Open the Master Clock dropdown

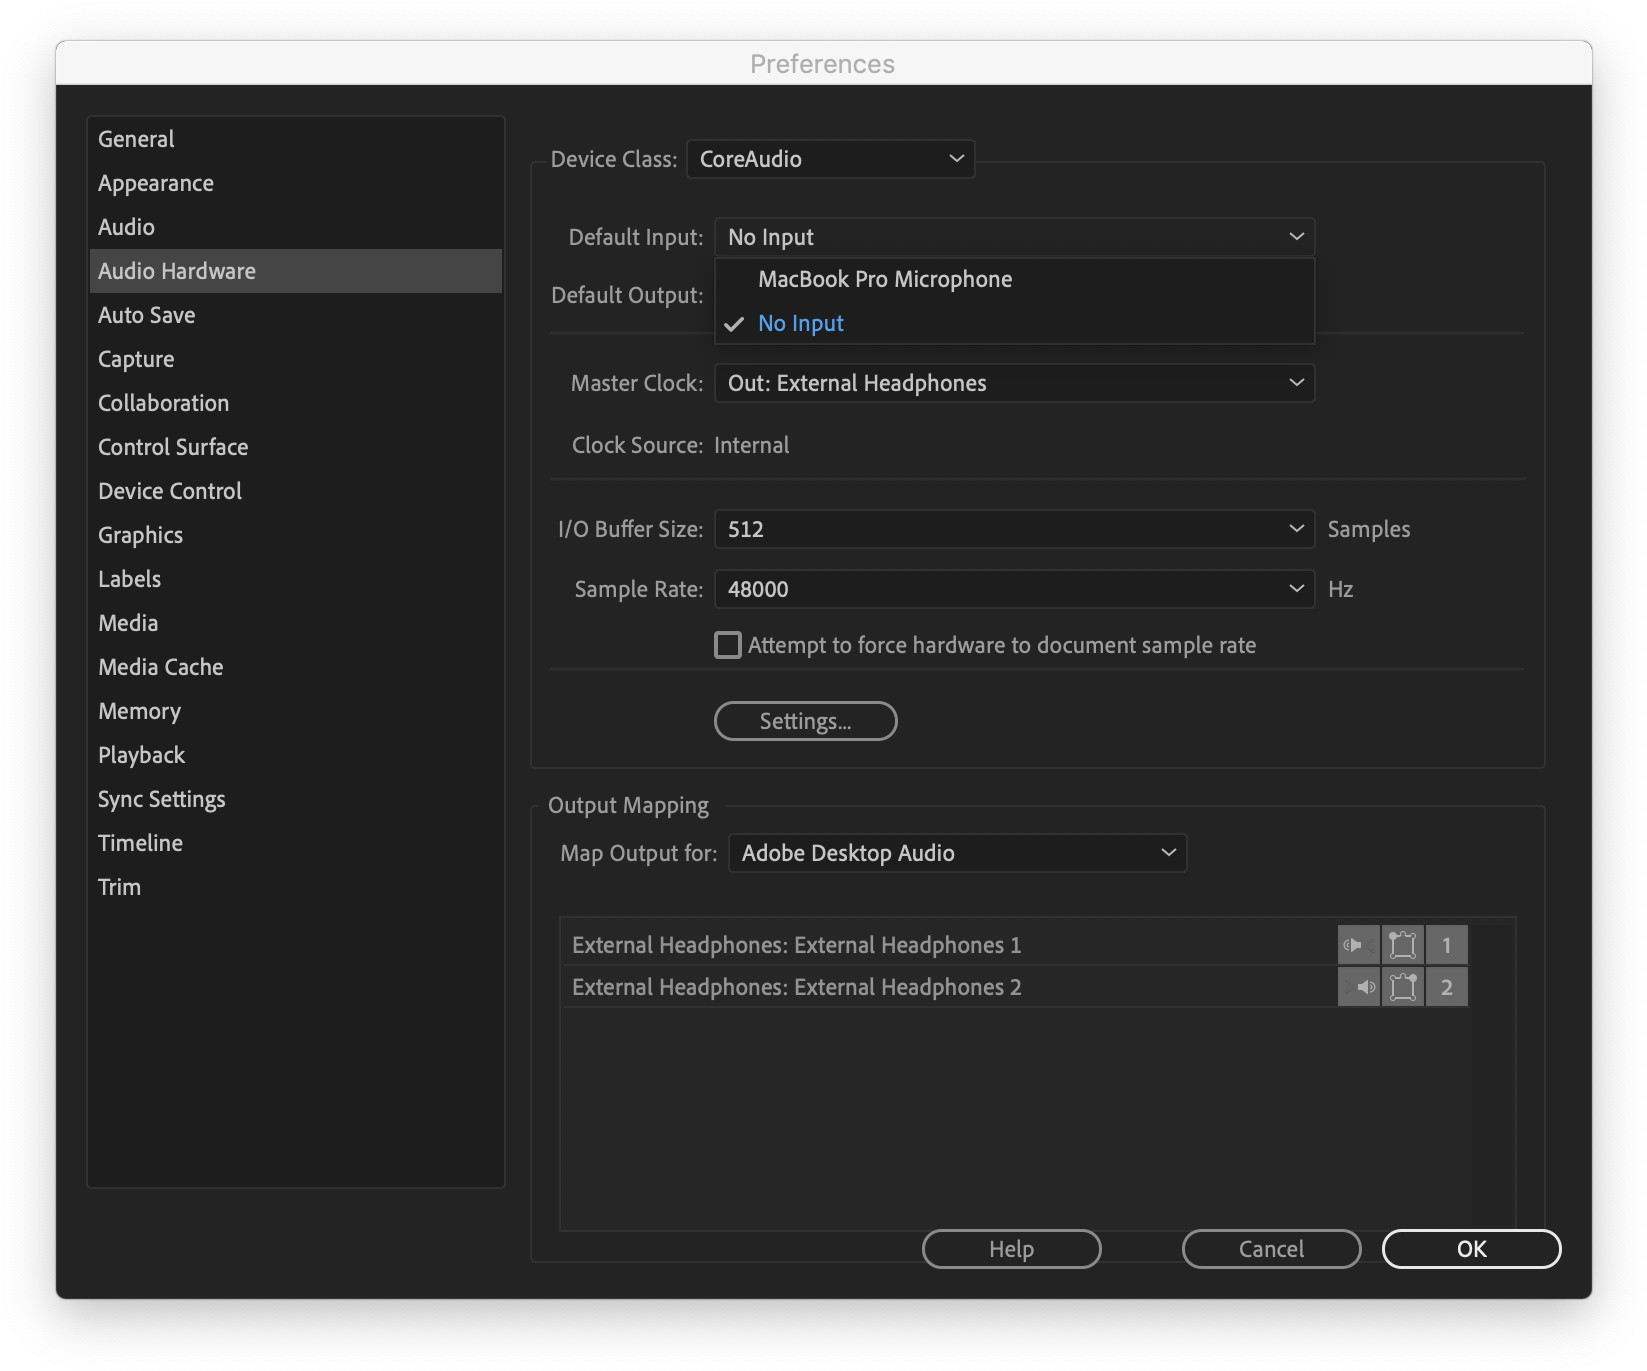click(x=1014, y=383)
